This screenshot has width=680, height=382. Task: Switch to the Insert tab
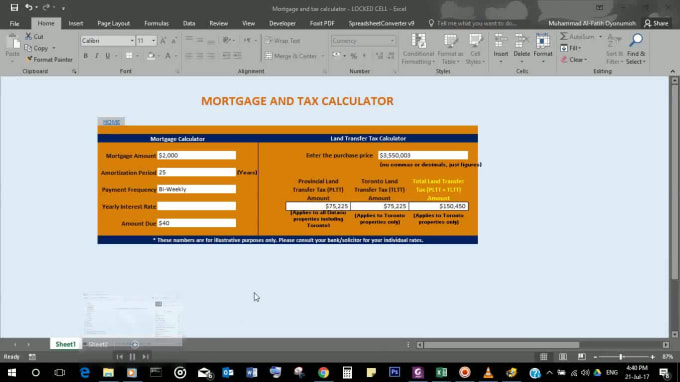(x=76, y=23)
